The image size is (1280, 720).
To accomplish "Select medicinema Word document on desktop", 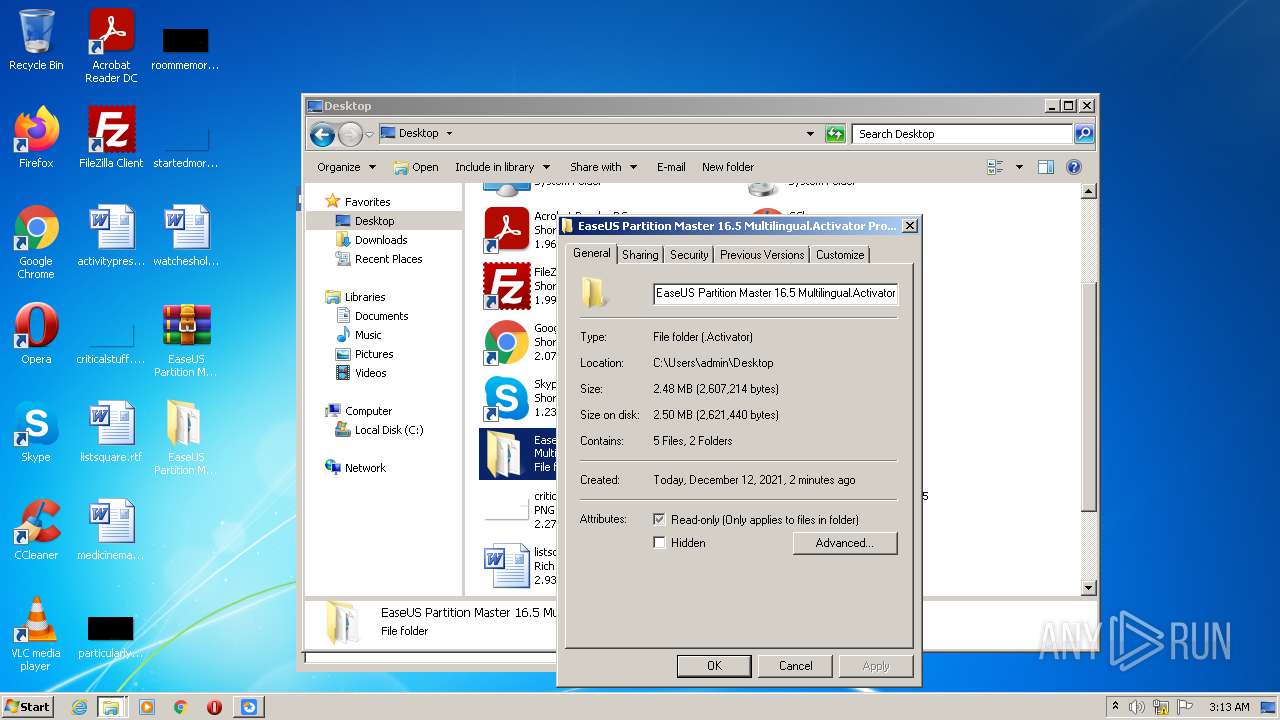I will pyautogui.click(x=111, y=530).
